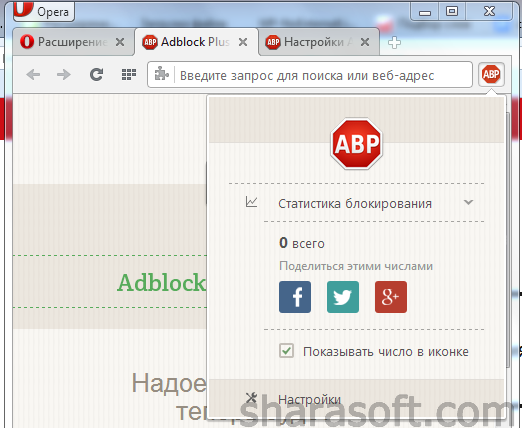
Task: Share statistics on Twitter
Action: click(343, 297)
